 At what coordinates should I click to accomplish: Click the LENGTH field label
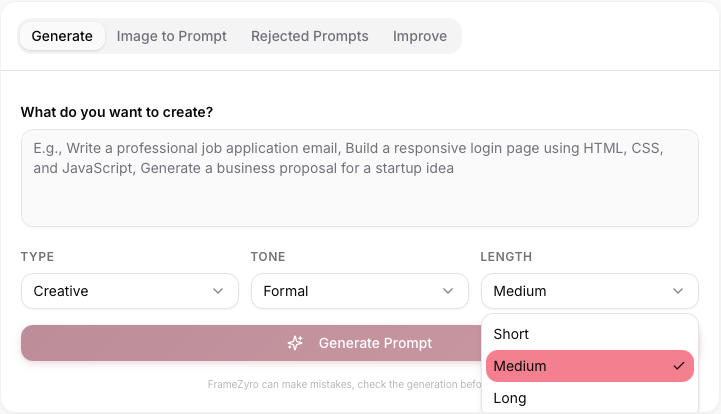(x=506, y=257)
